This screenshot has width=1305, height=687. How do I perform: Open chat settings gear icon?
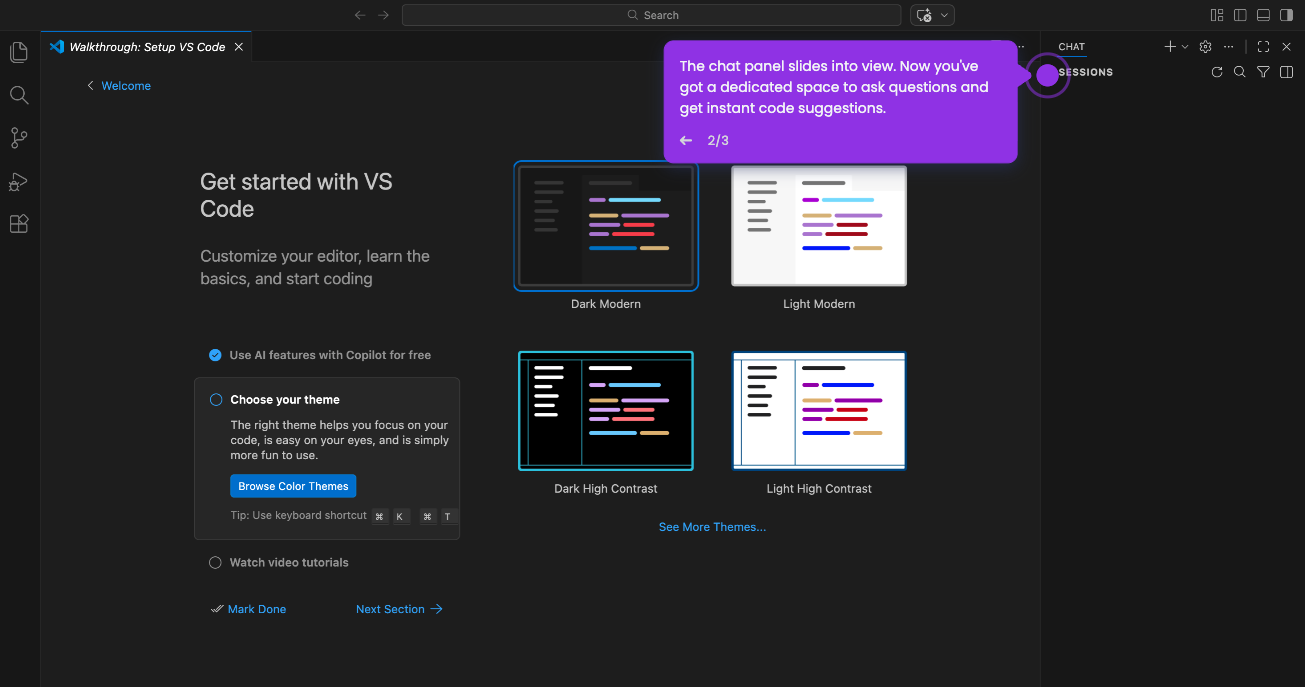(x=1206, y=47)
